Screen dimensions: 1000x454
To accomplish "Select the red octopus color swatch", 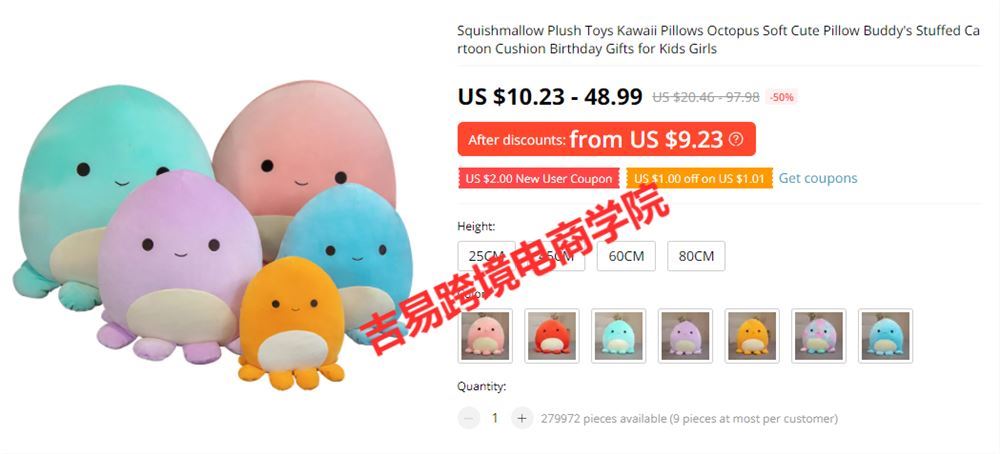I will pyautogui.click(x=552, y=336).
